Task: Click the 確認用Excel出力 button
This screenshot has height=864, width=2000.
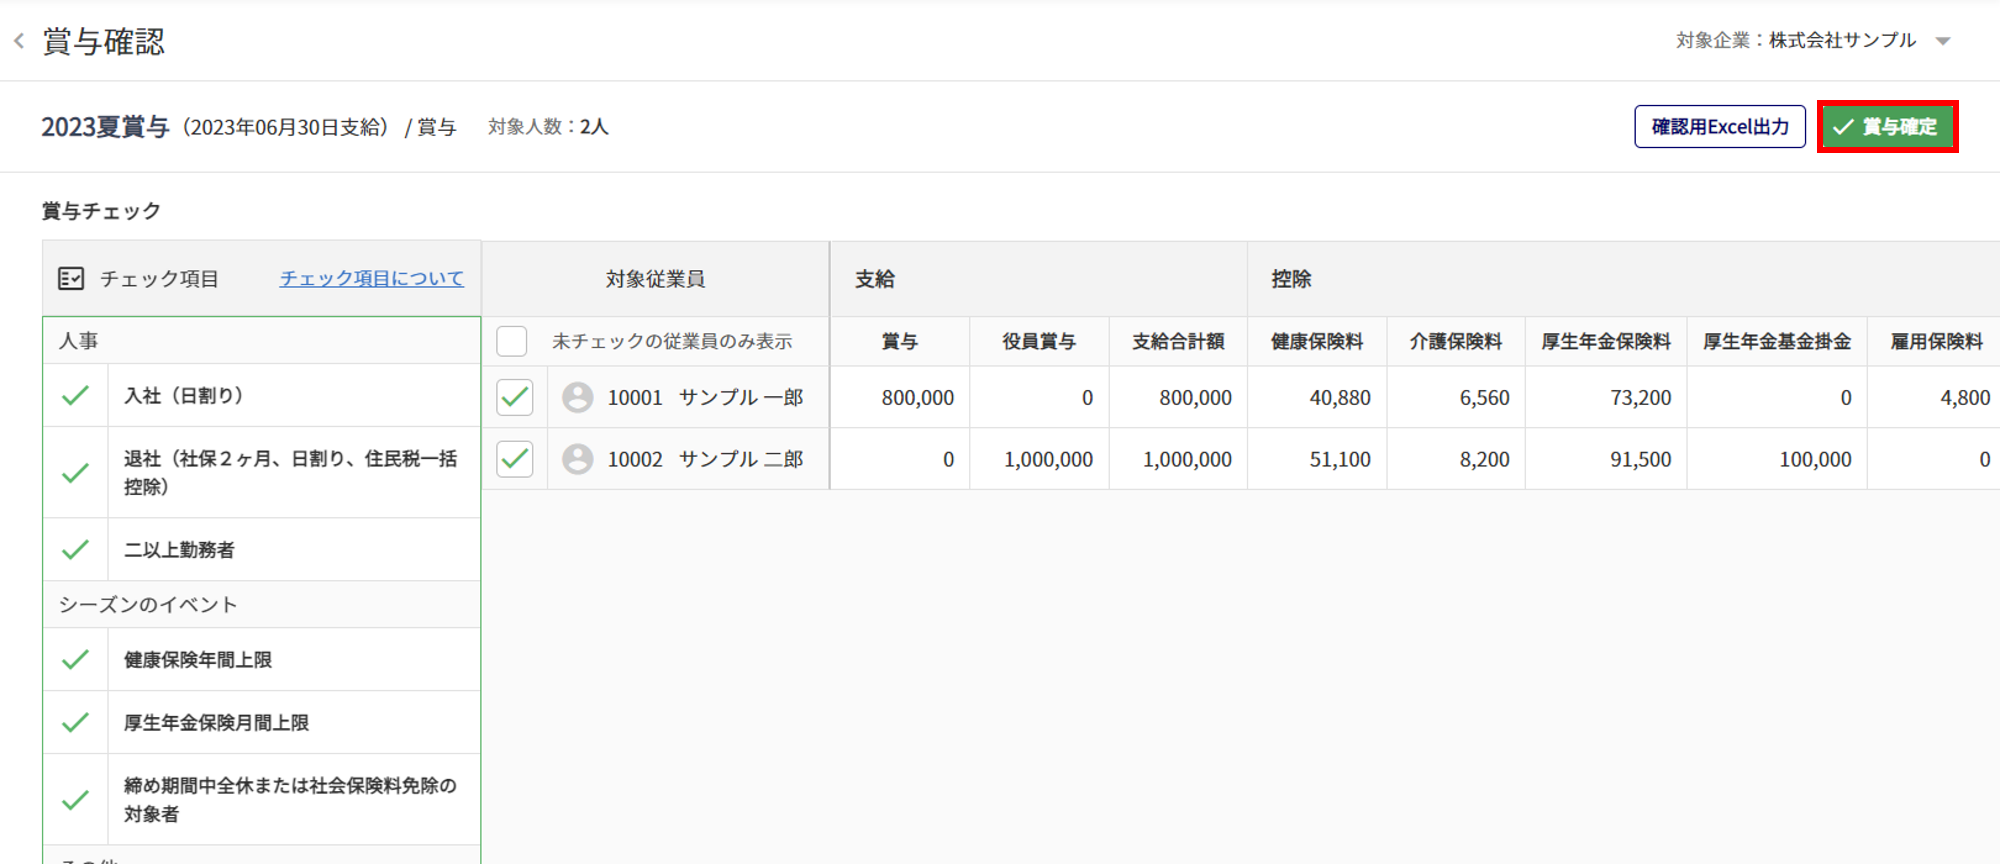Action: tap(1720, 127)
